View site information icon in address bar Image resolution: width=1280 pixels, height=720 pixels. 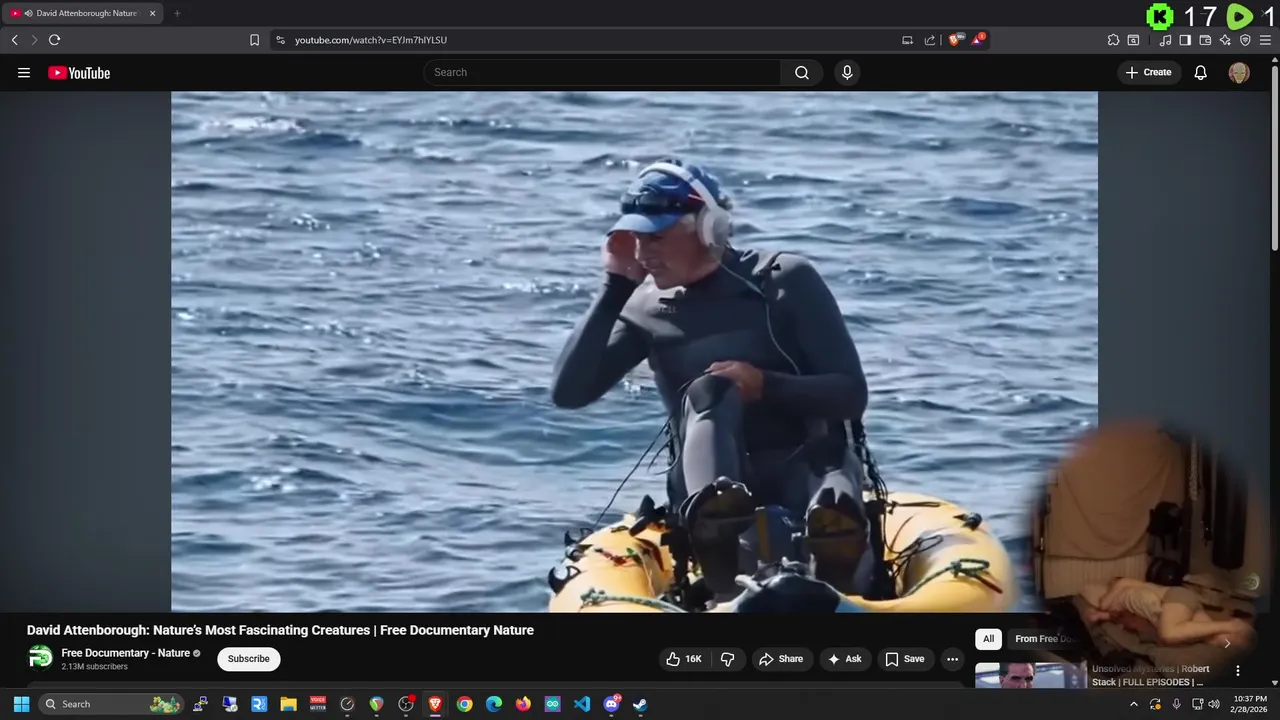280,40
